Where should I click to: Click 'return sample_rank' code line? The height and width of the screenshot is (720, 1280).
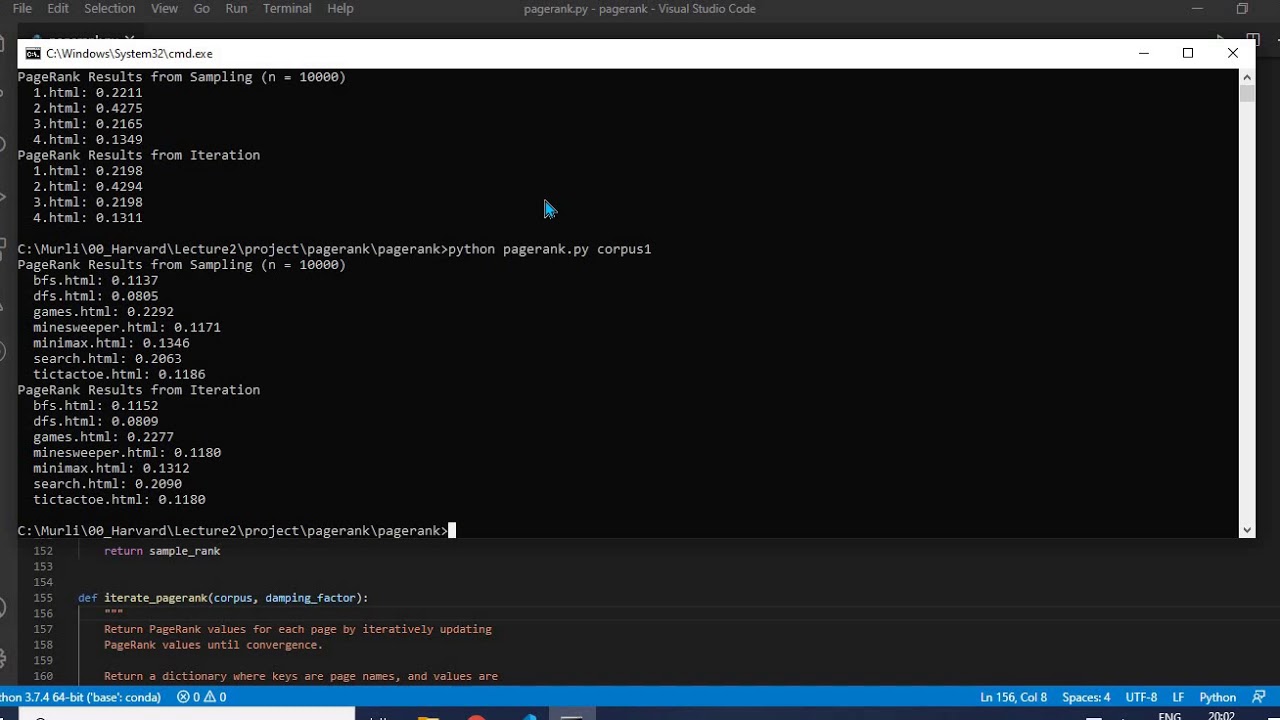(162, 551)
